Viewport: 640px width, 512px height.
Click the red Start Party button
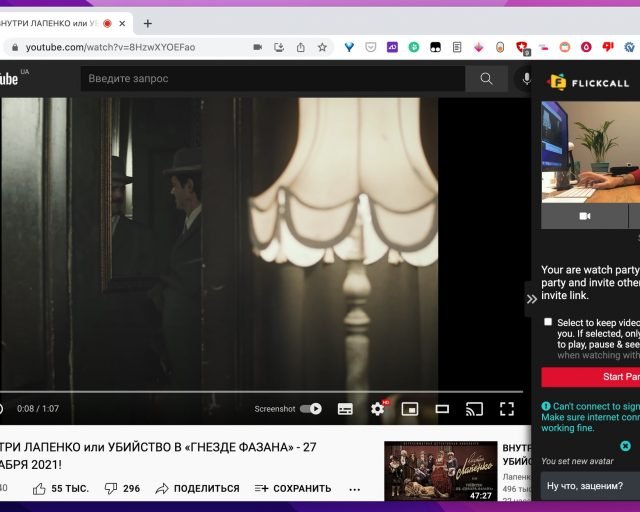[591, 377]
